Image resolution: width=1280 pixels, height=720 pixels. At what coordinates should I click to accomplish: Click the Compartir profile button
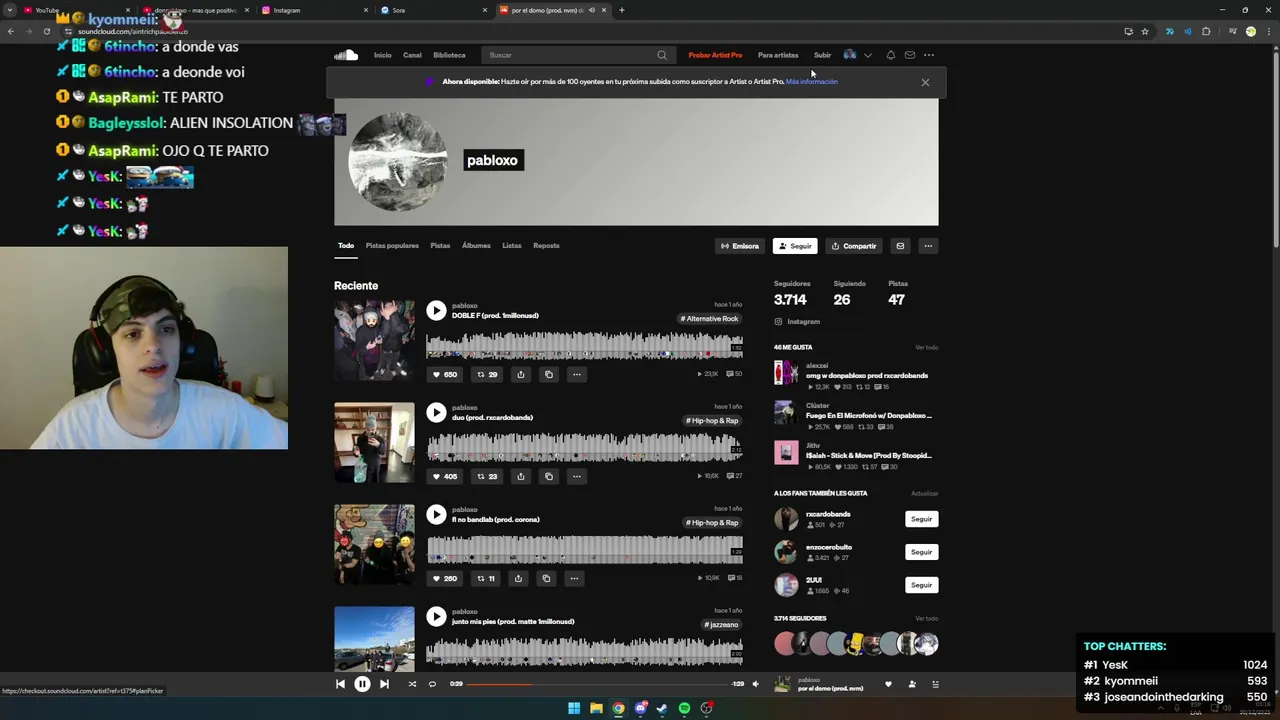click(x=853, y=246)
